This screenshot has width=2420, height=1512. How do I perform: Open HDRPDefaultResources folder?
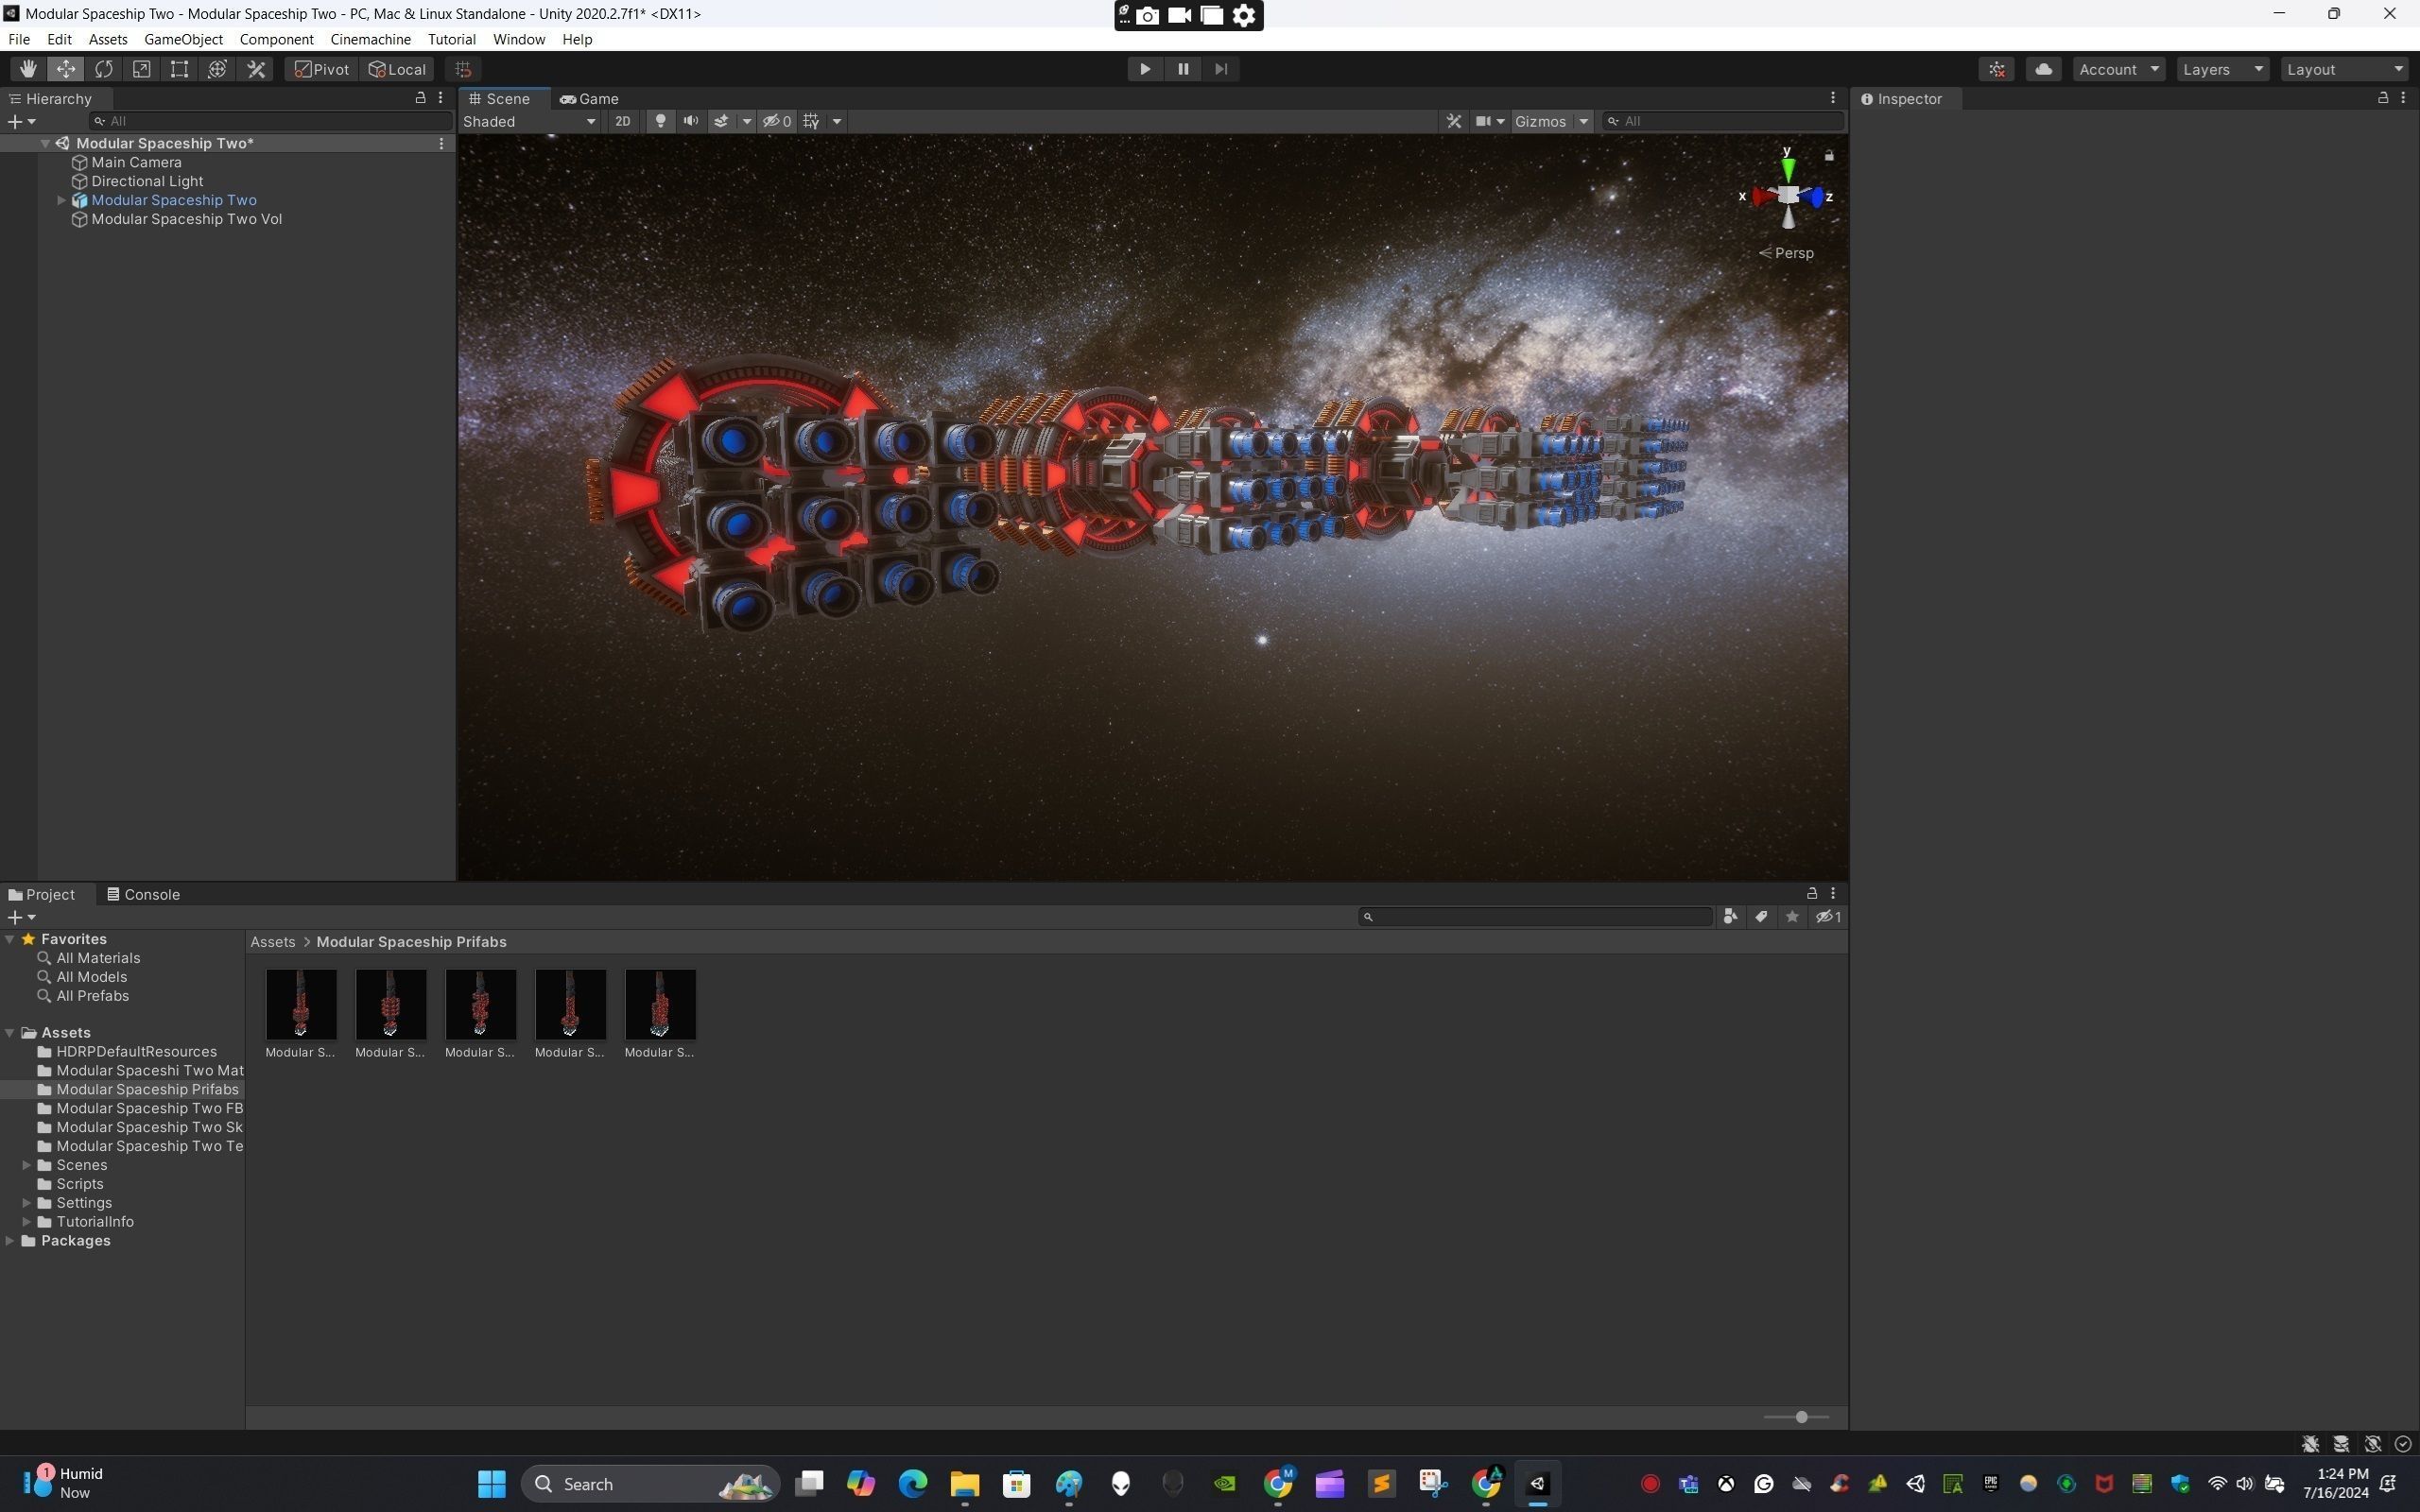[136, 1052]
